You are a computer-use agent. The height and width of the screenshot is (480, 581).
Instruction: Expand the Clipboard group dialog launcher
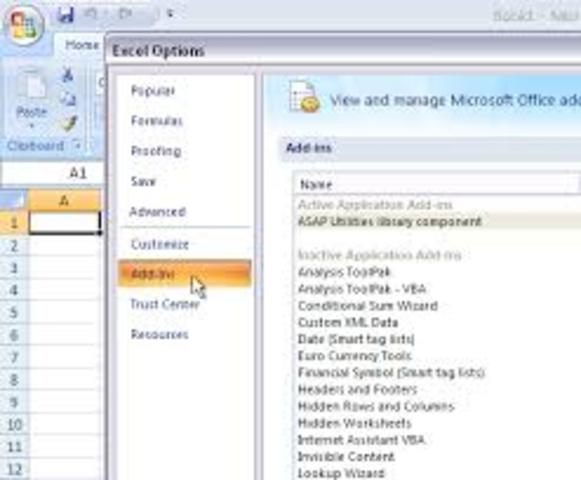pos(77,146)
